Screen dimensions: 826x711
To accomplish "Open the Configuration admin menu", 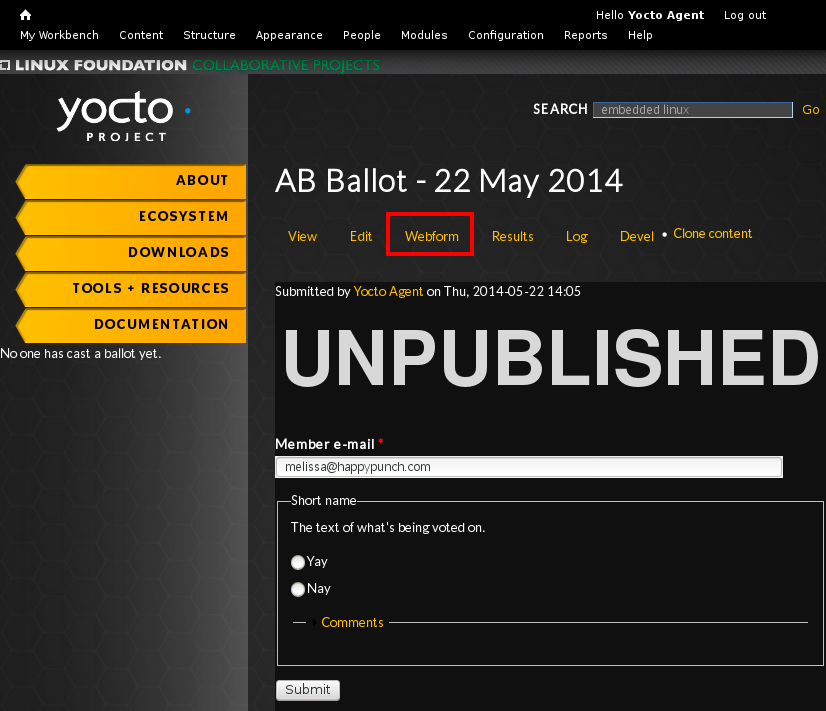I will [505, 35].
